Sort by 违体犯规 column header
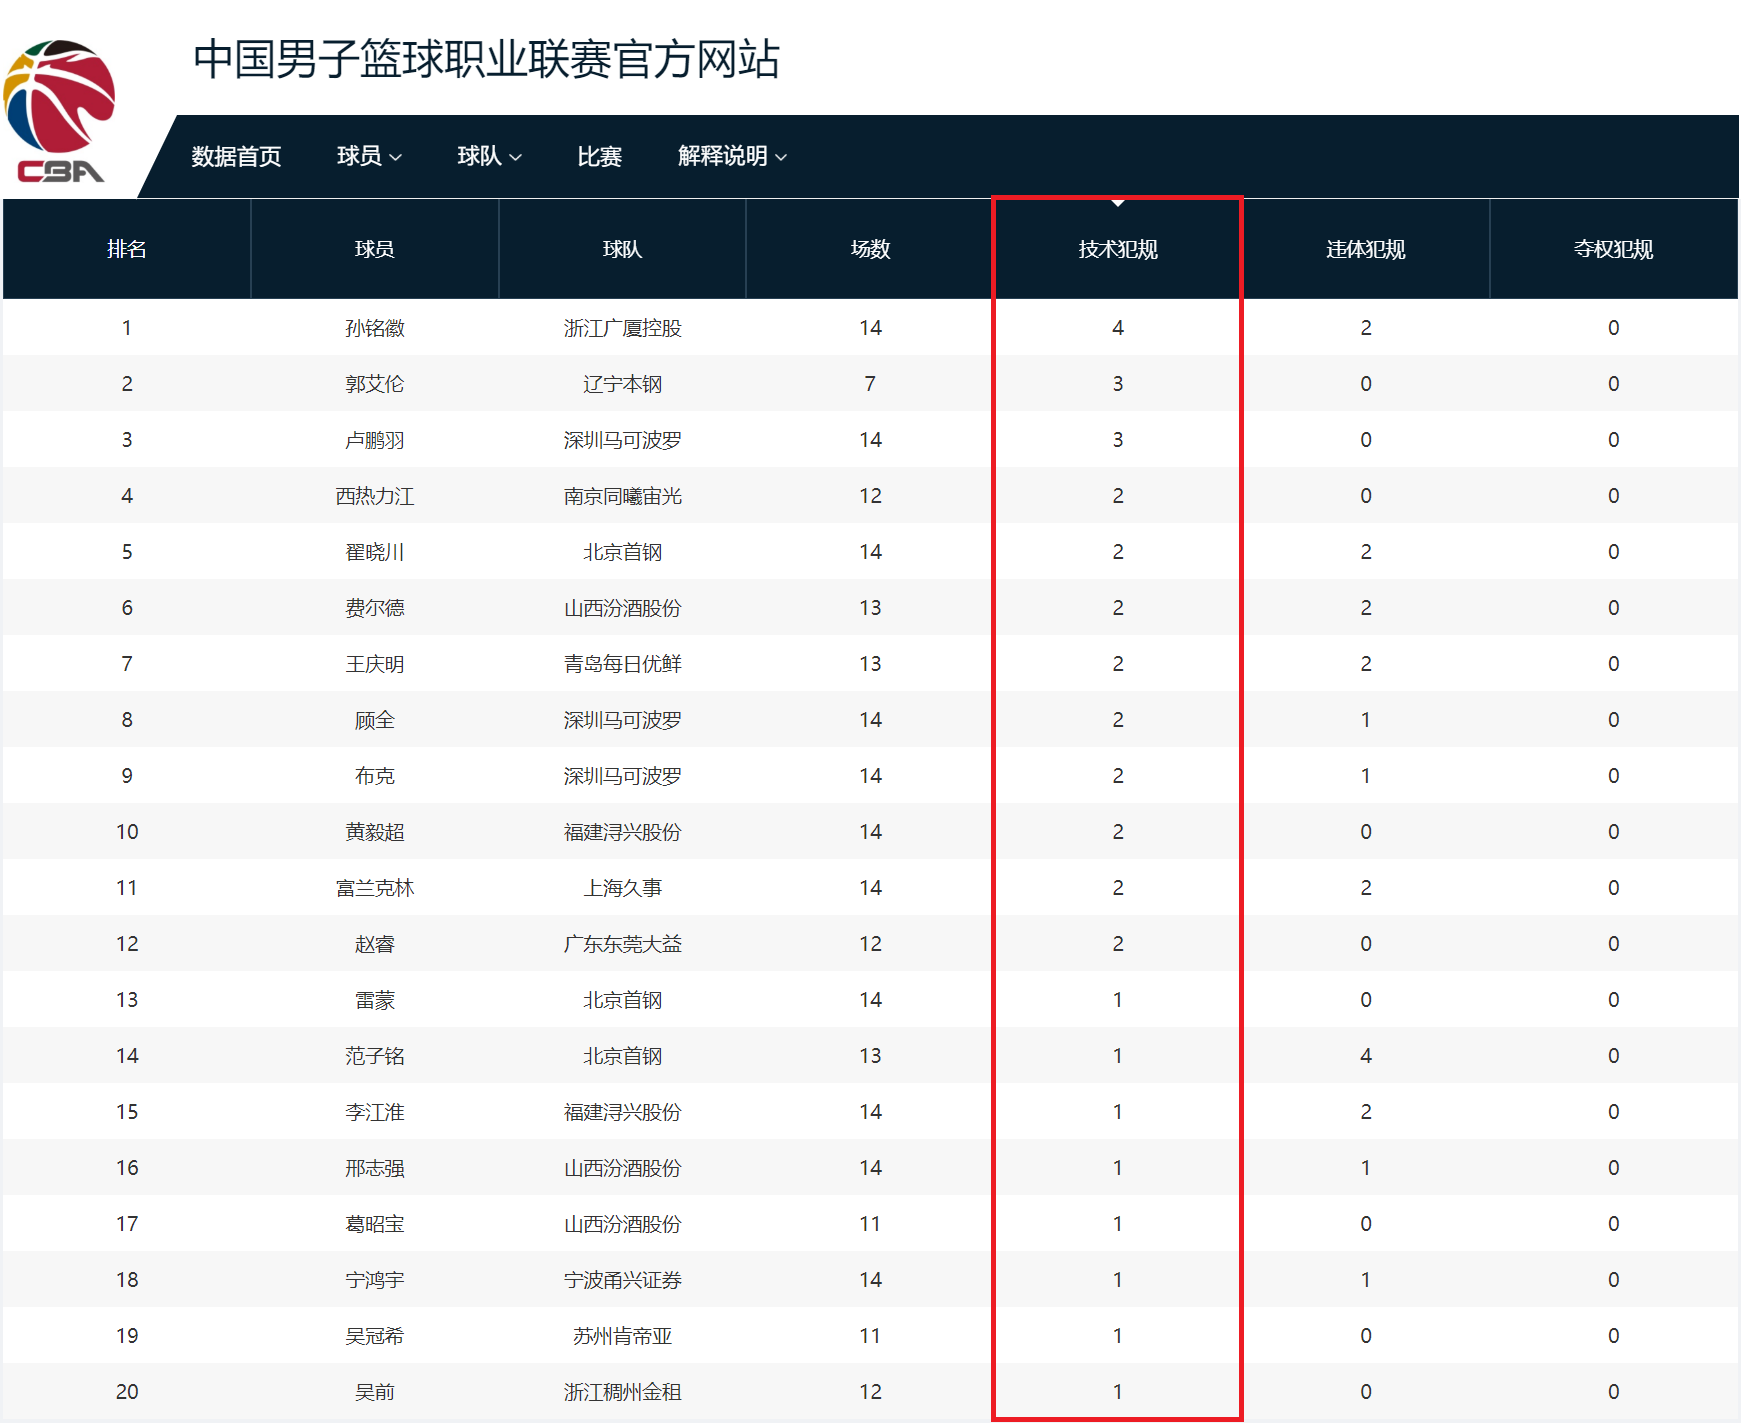The height and width of the screenshot is (1423, 1741). point(1366,249)
